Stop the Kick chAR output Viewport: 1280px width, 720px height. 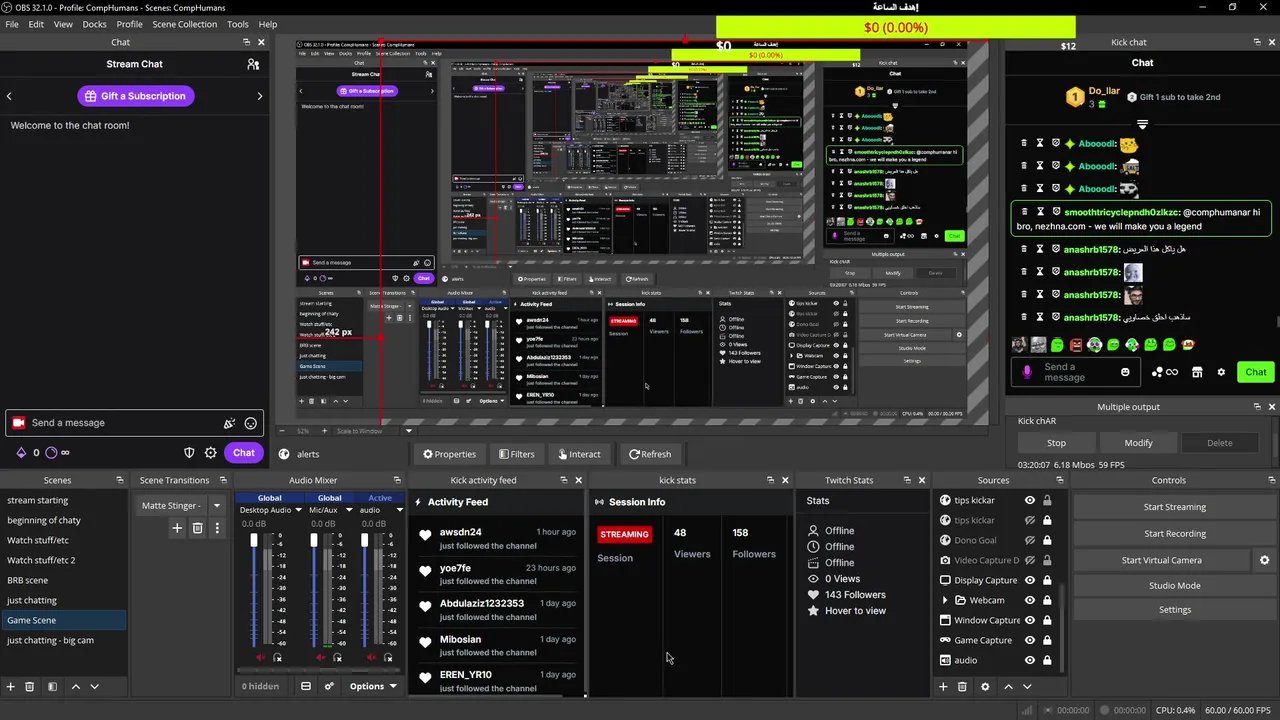click(1056, 443)
